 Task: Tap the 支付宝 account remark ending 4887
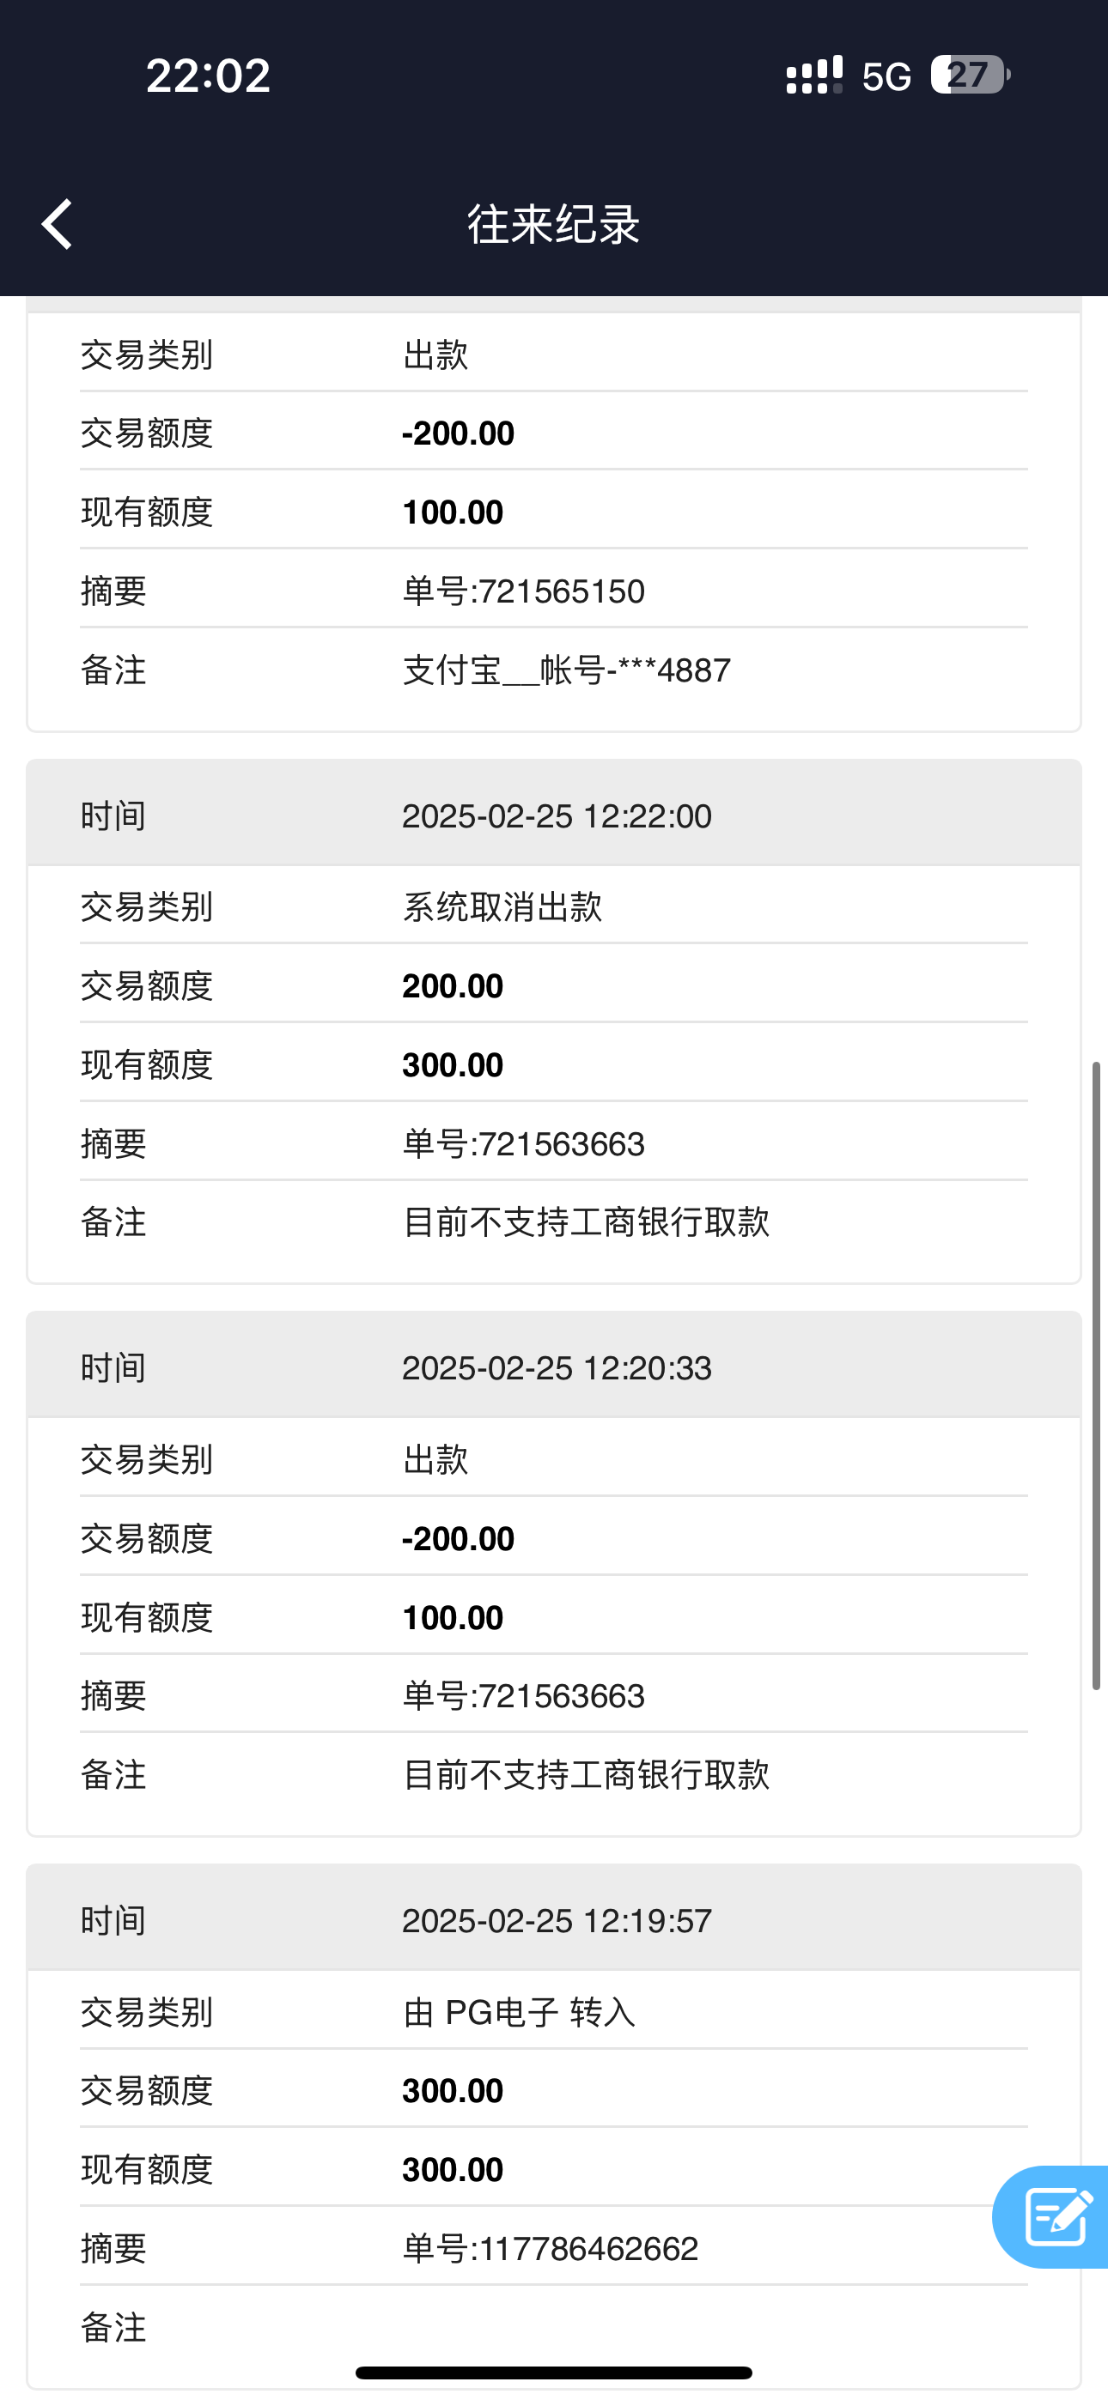coord(566,670)
